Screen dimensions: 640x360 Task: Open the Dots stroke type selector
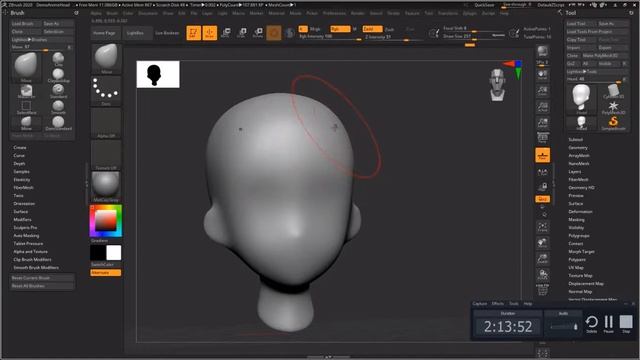click(106, 91)
